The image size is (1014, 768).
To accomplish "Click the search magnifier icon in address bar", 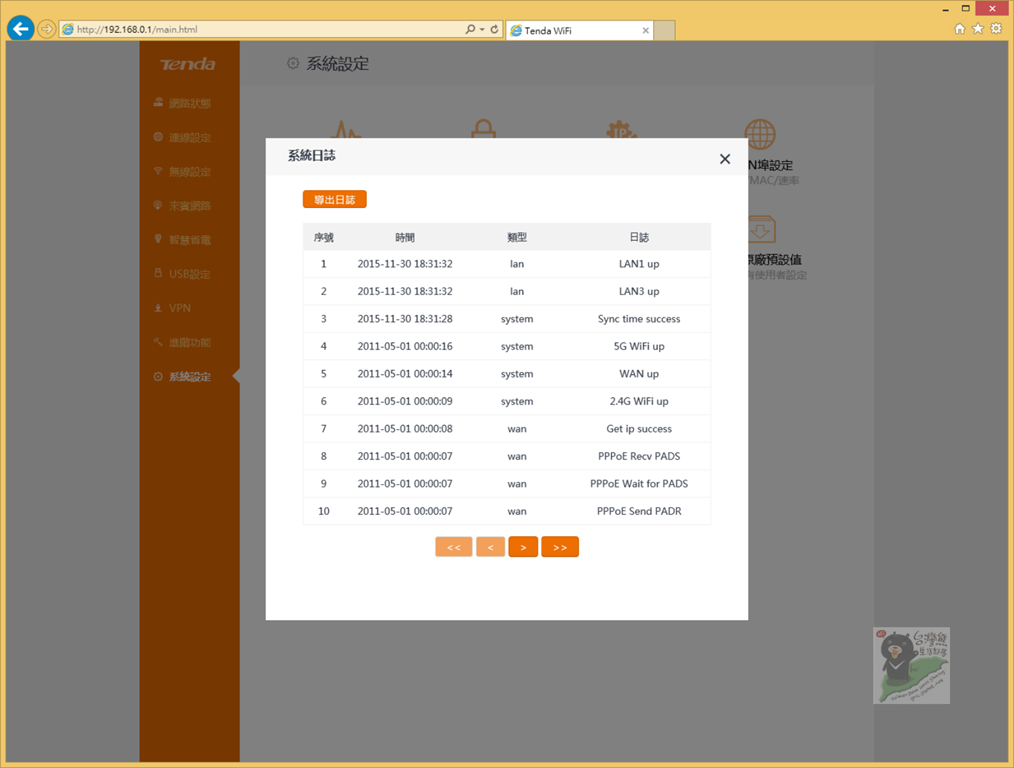I will click(470, 29).
